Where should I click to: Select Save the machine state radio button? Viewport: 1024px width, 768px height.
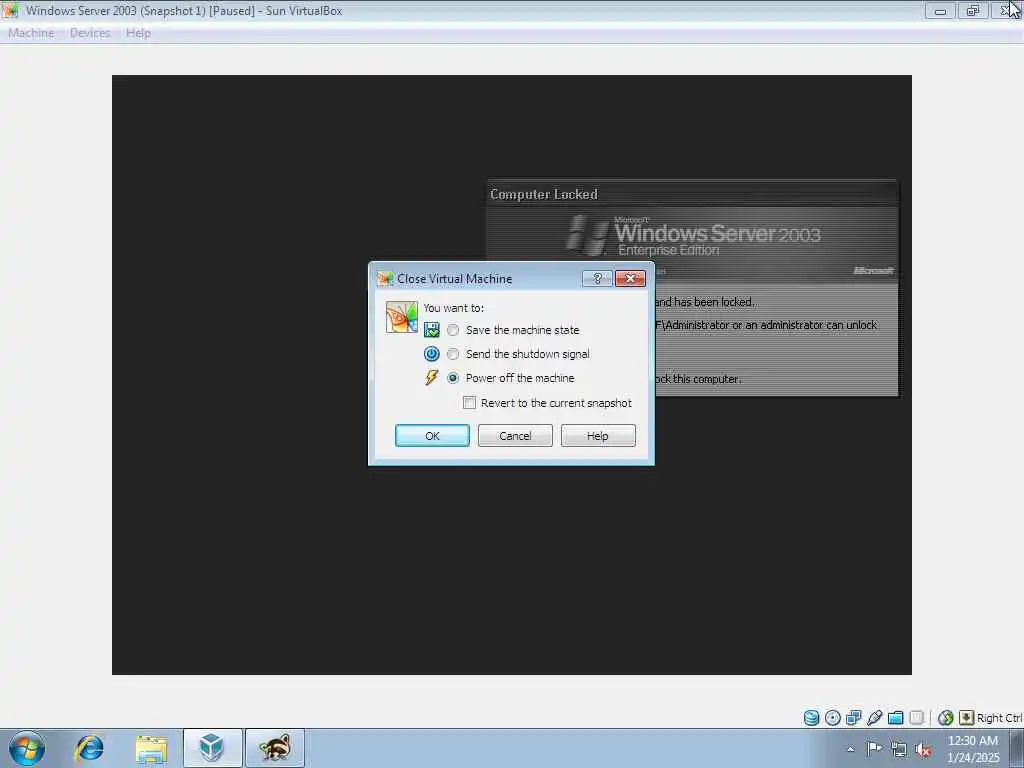click(x=453, y=330)
